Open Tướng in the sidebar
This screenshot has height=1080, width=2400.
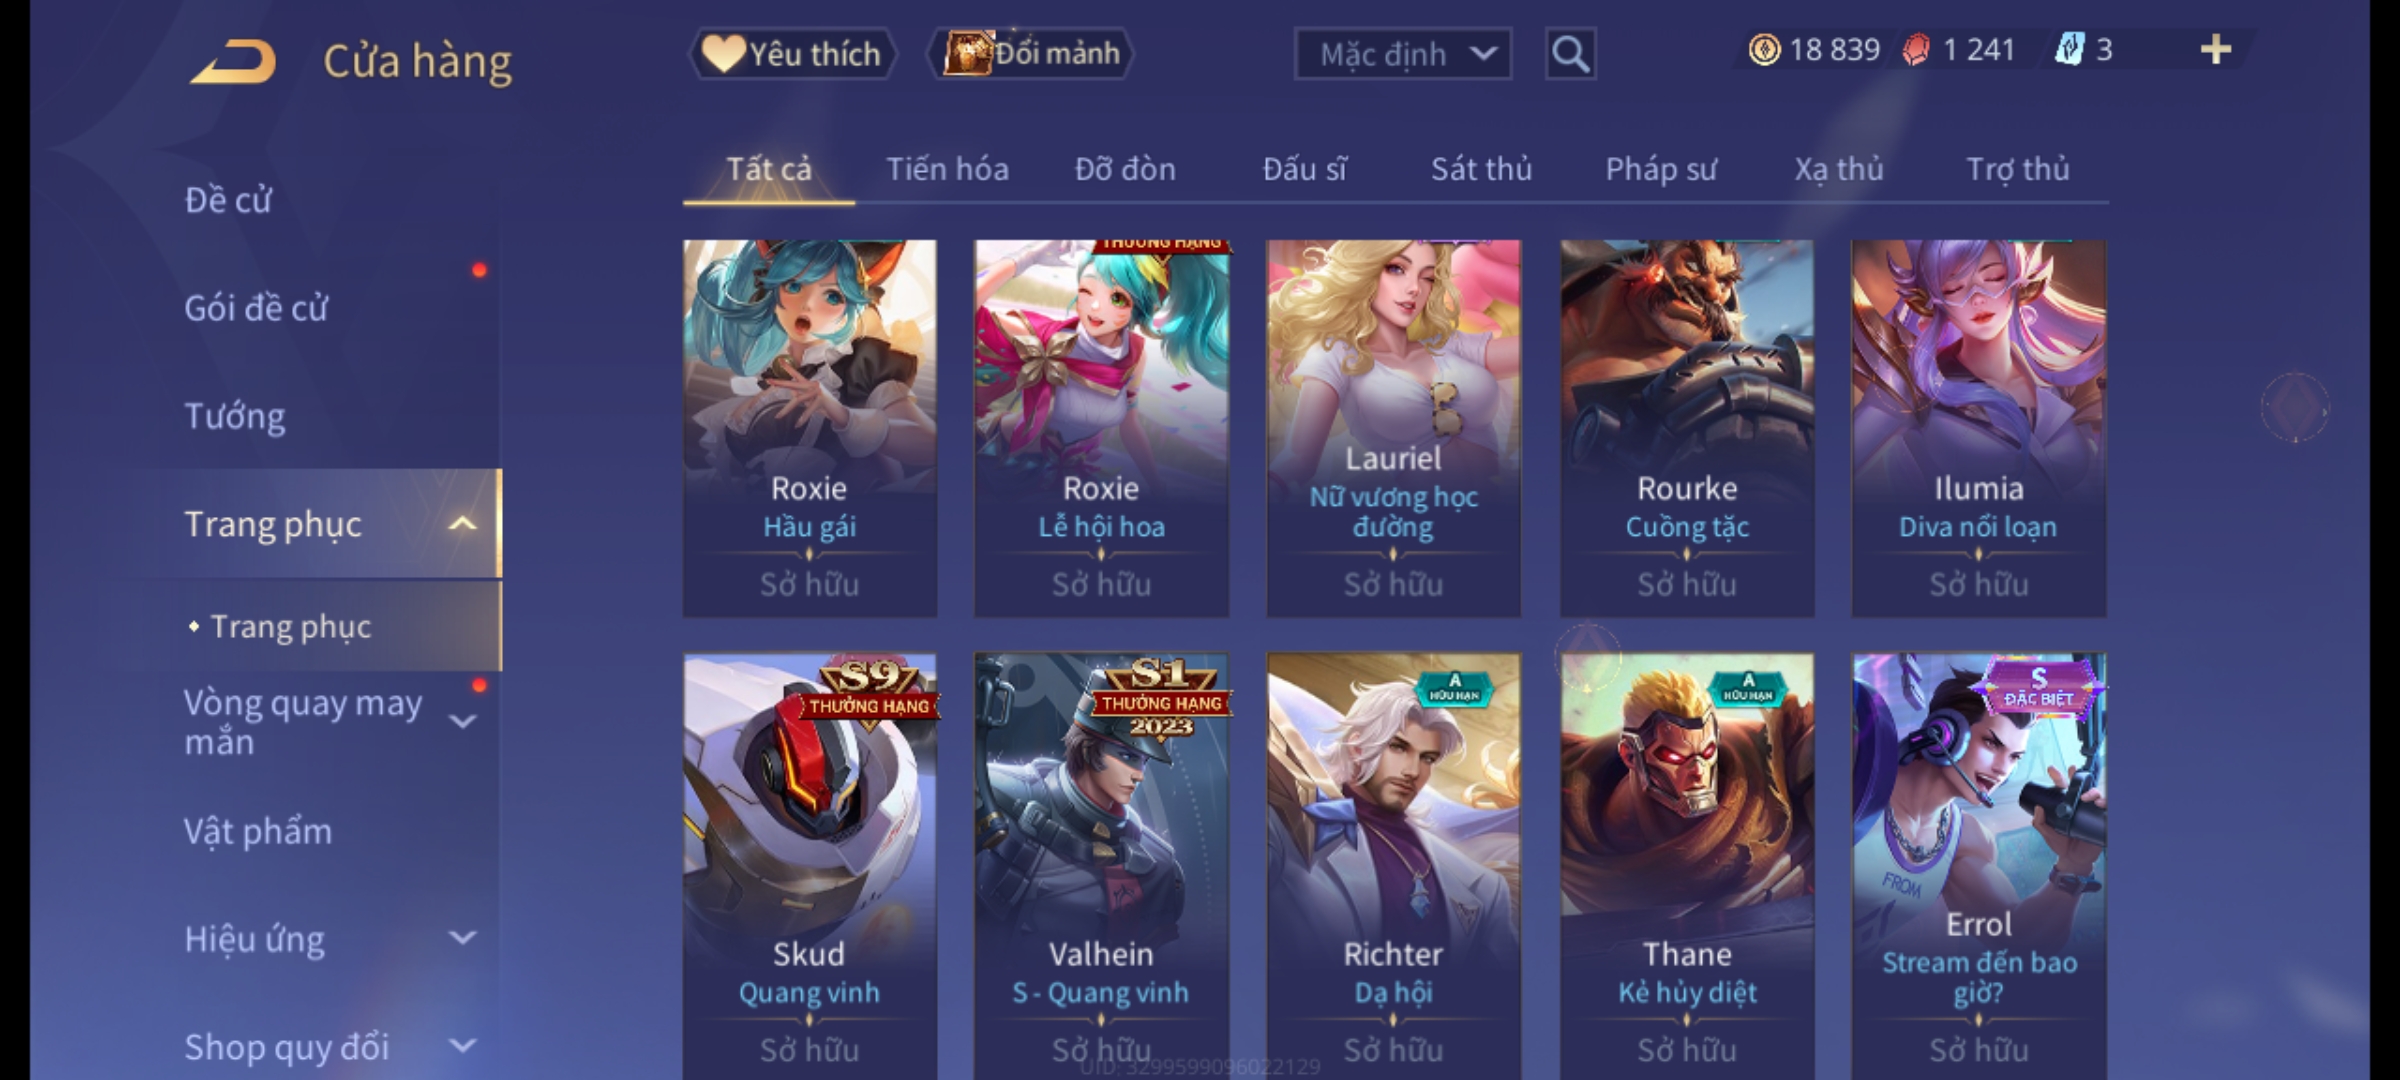235,416
